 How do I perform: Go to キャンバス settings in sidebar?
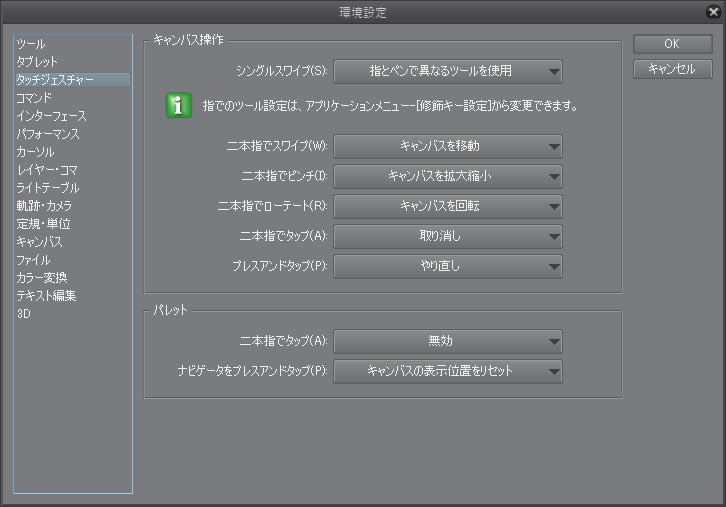[x=39, y=242]
